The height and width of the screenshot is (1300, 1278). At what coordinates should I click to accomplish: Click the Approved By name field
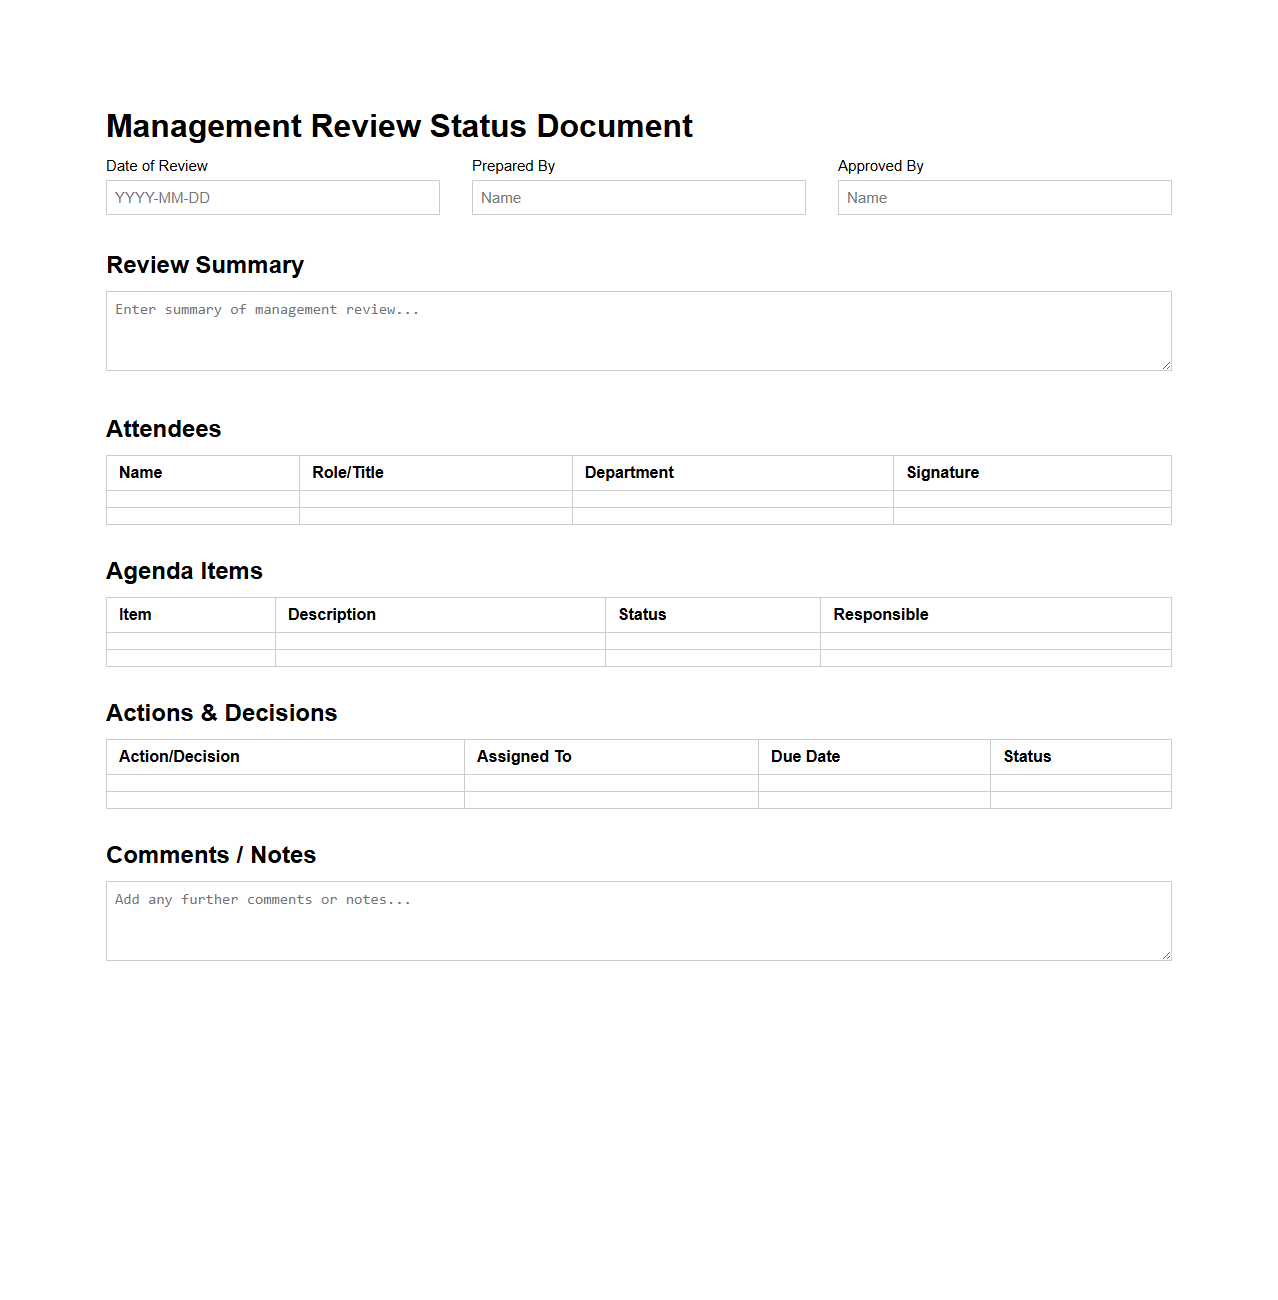[1004, 197]
